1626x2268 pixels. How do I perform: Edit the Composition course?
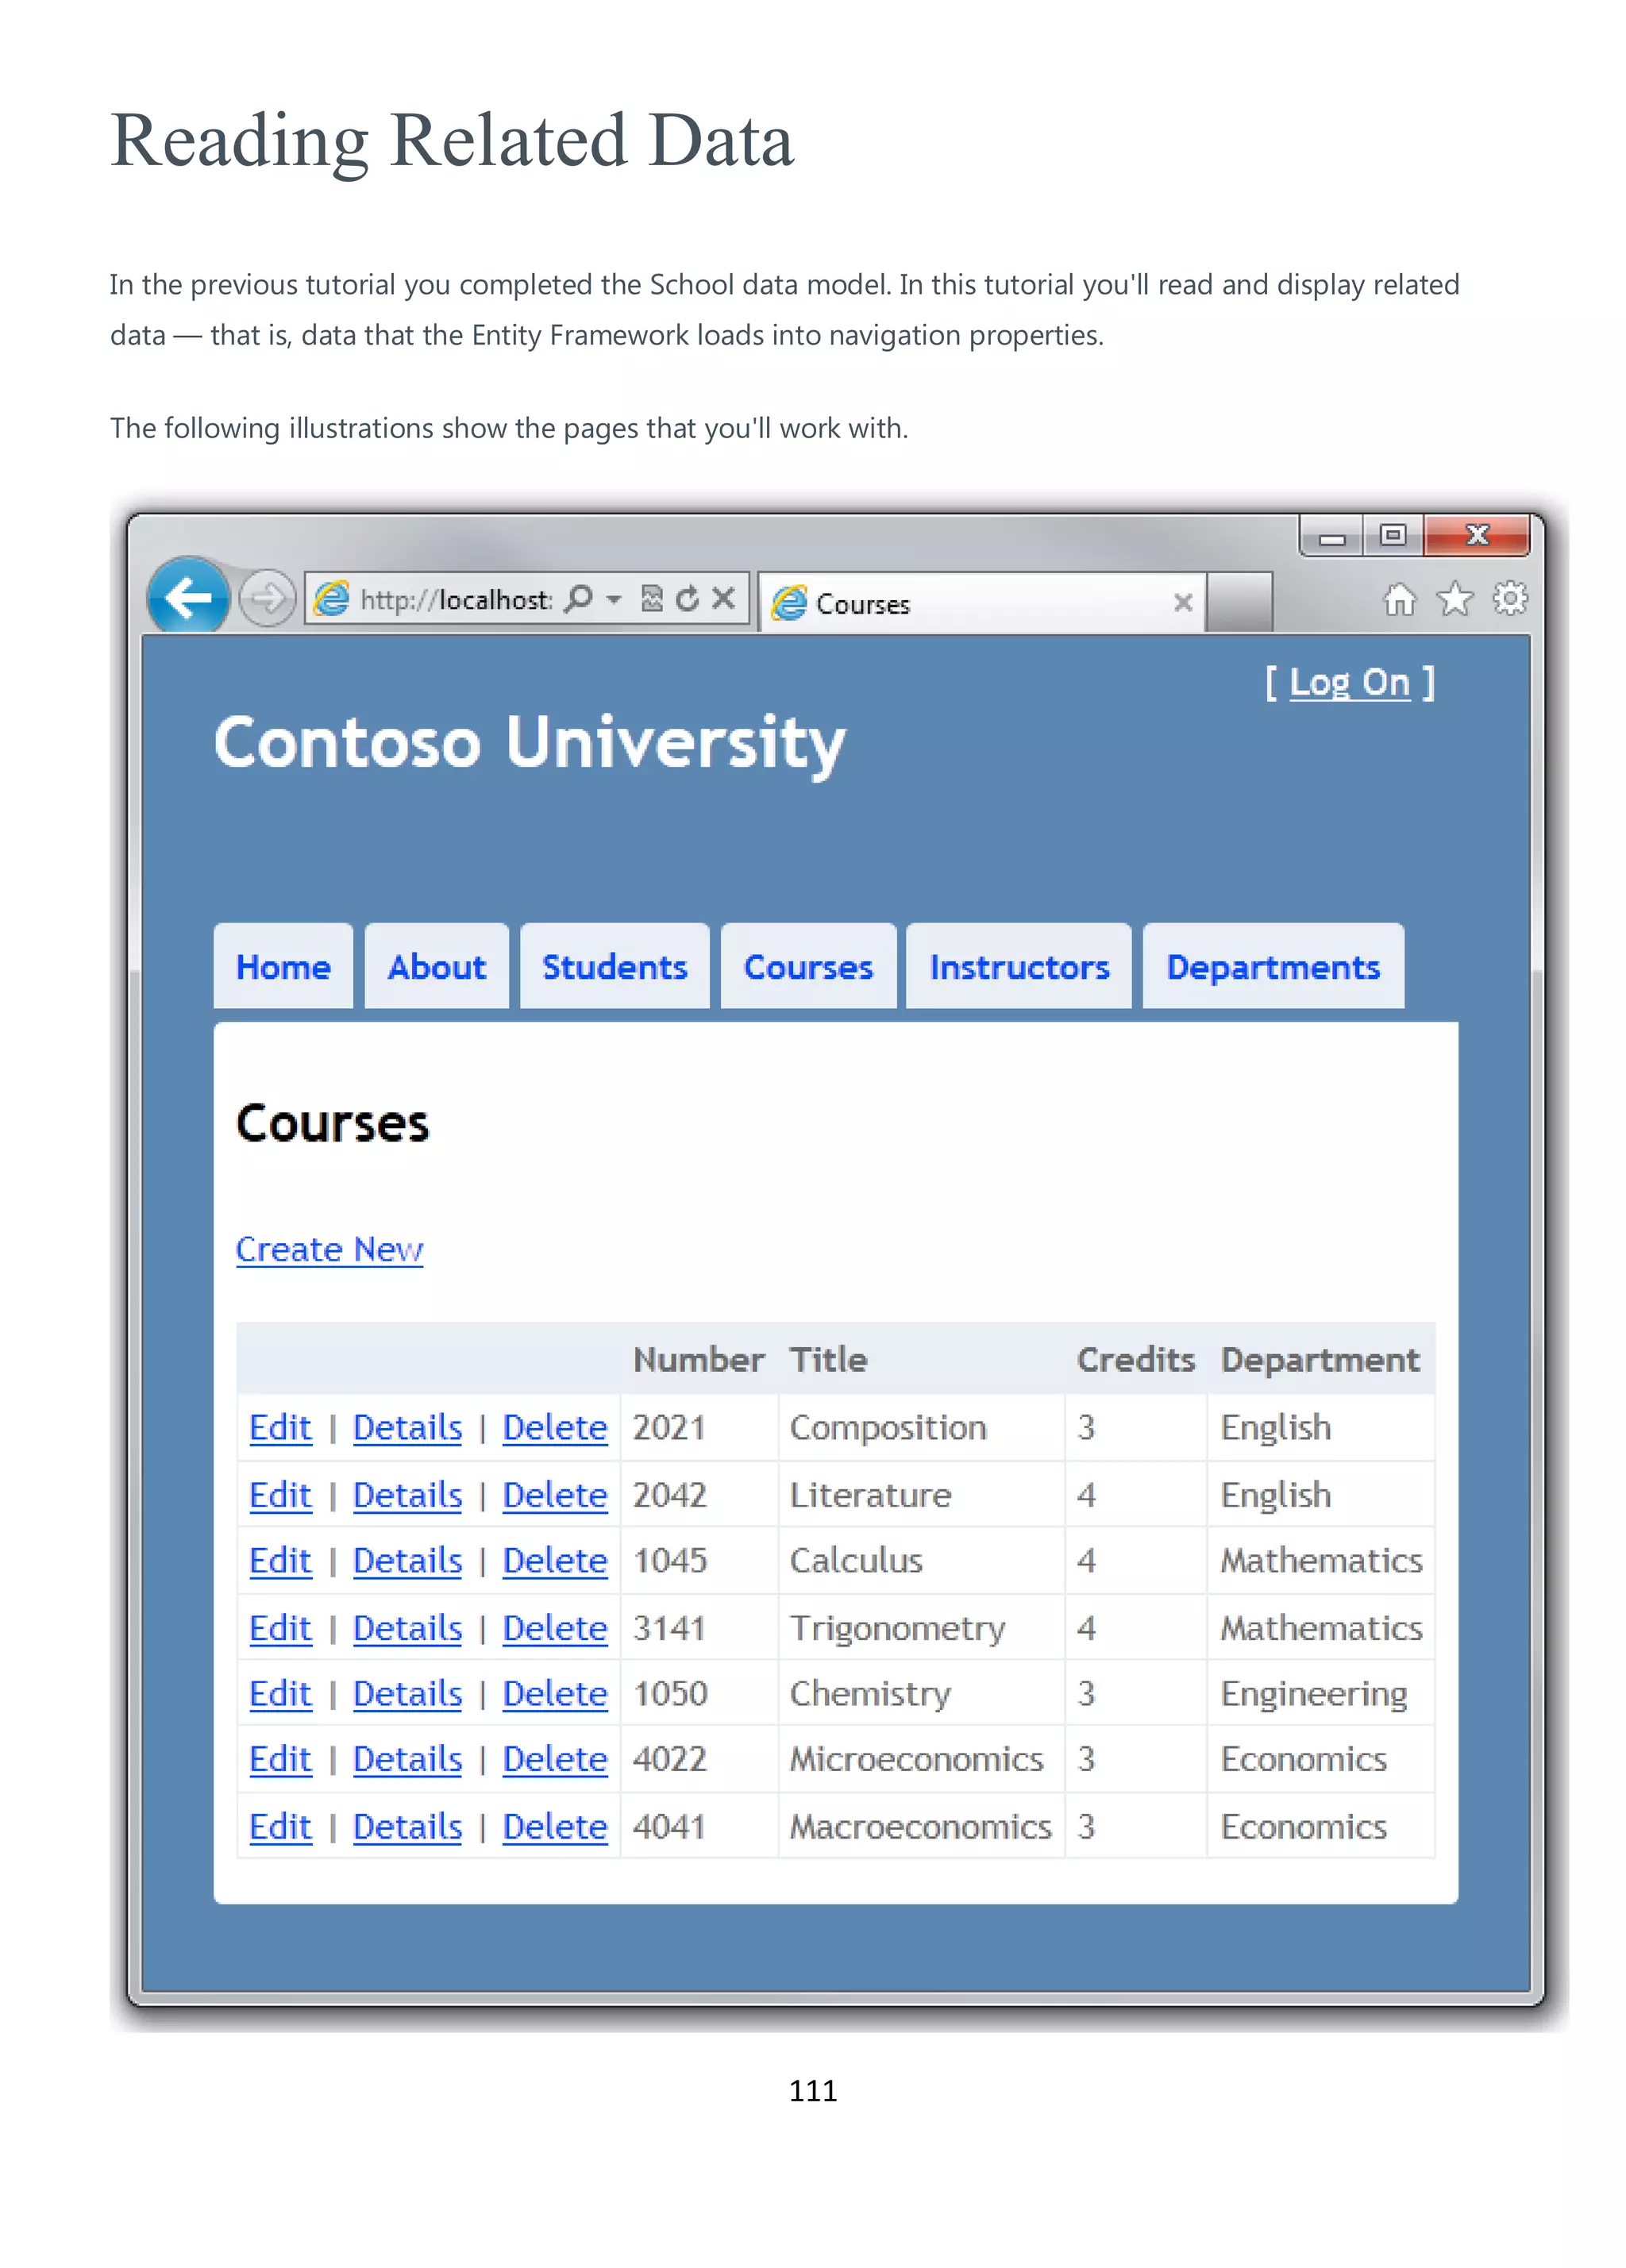point(280,1428)
